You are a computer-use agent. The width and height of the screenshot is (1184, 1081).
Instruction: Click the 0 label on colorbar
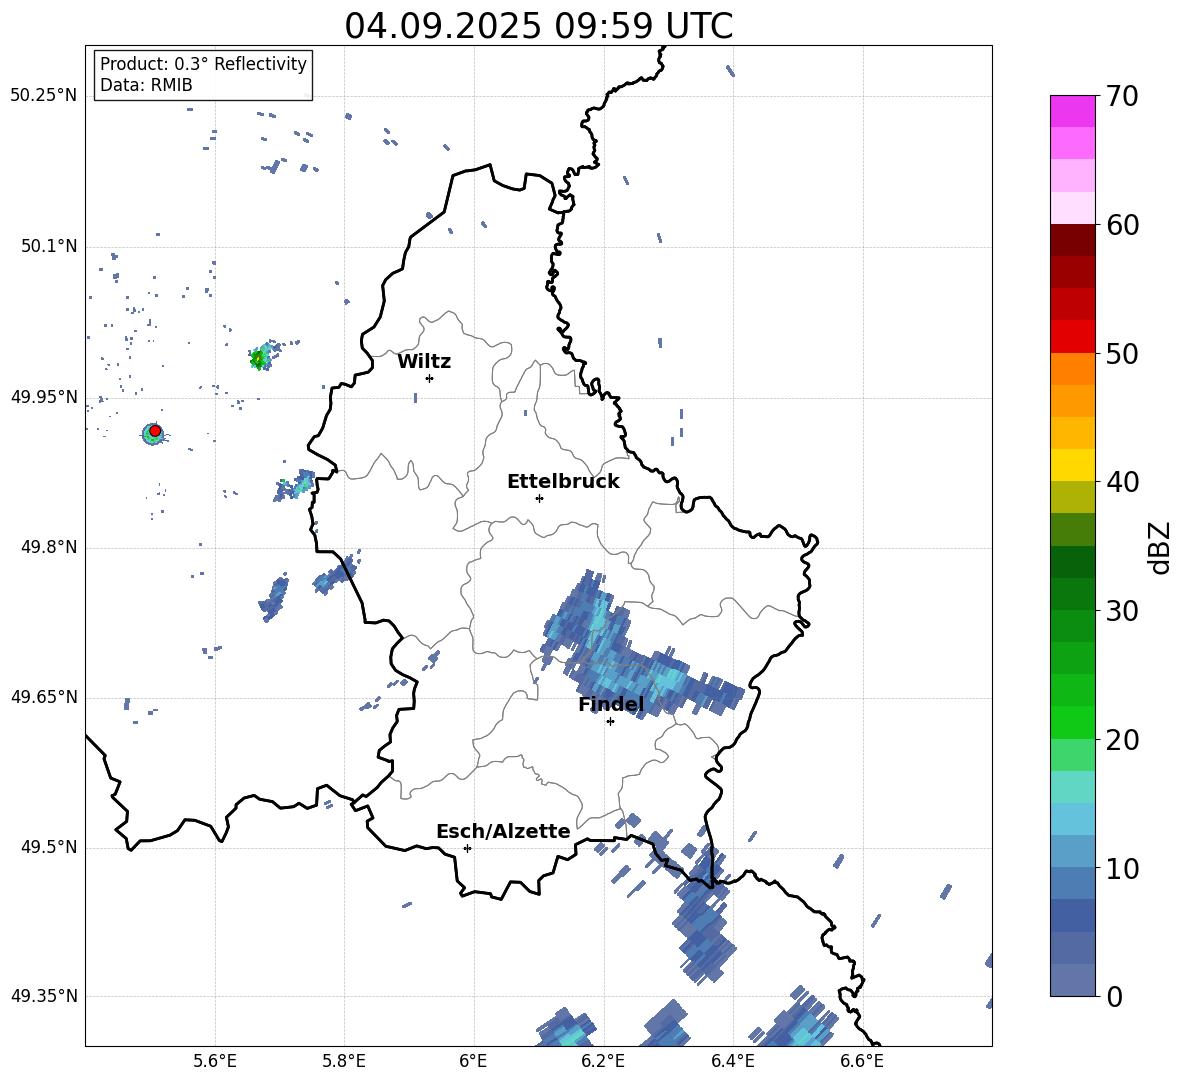click(x=1114, y=996)
